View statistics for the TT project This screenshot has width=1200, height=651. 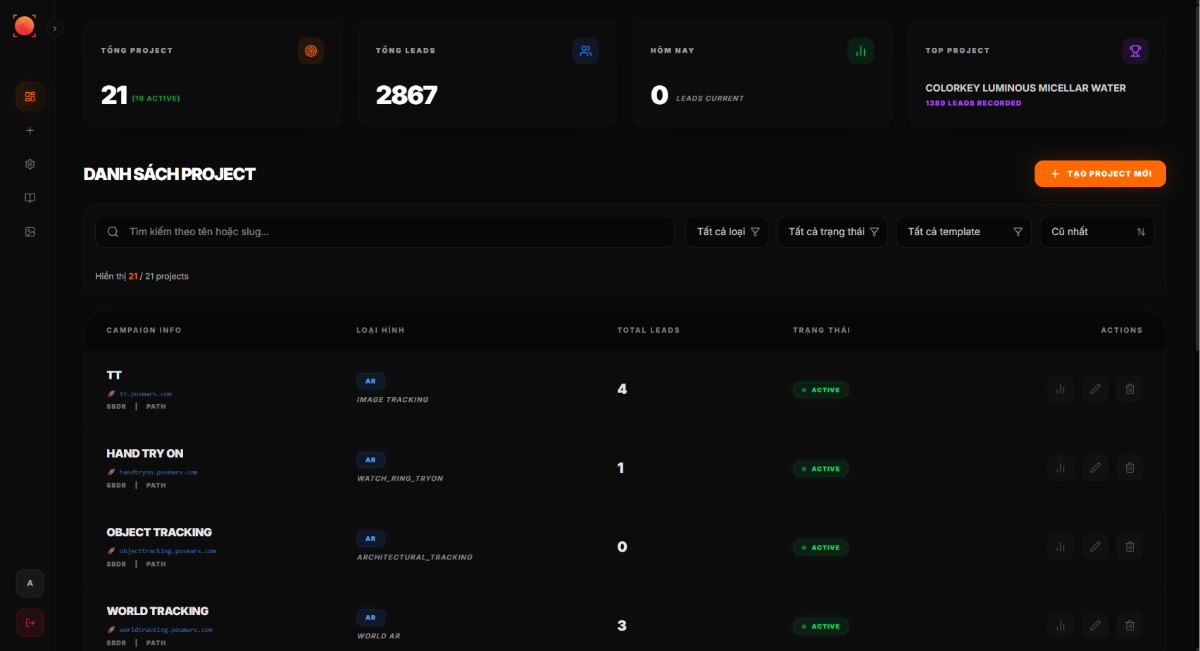pyautogui.click(x=1061, y=389)
